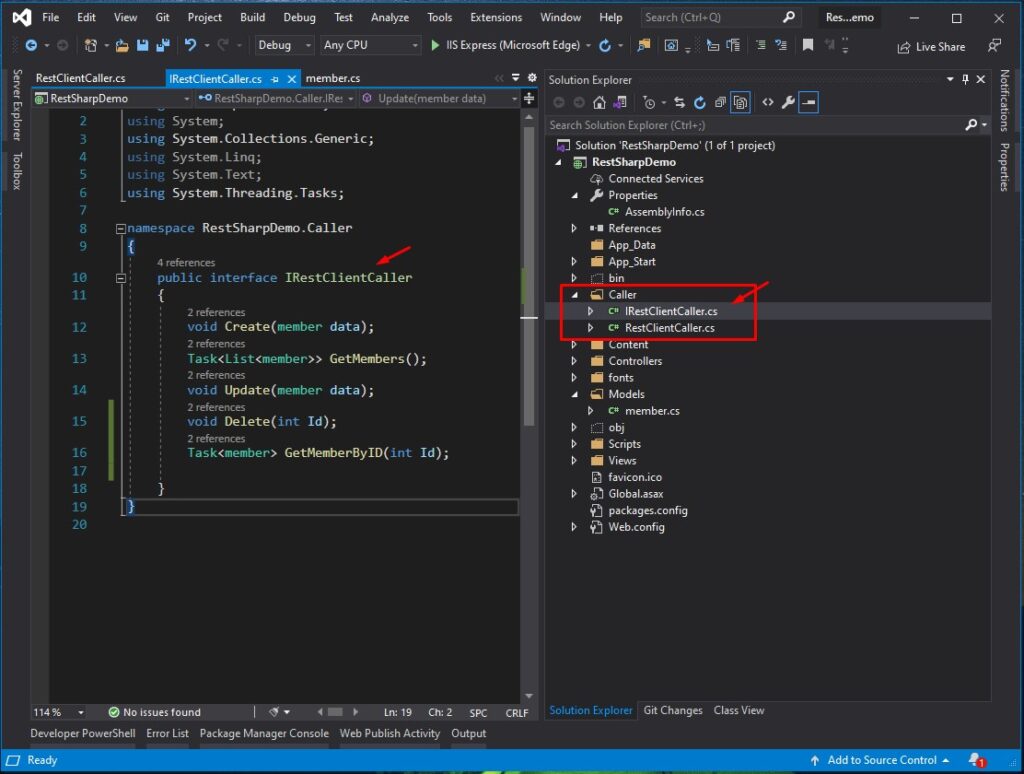Open the Any CPU platform dropdown
Viewport: 1024px width, 774px height.
pos(370,45)
